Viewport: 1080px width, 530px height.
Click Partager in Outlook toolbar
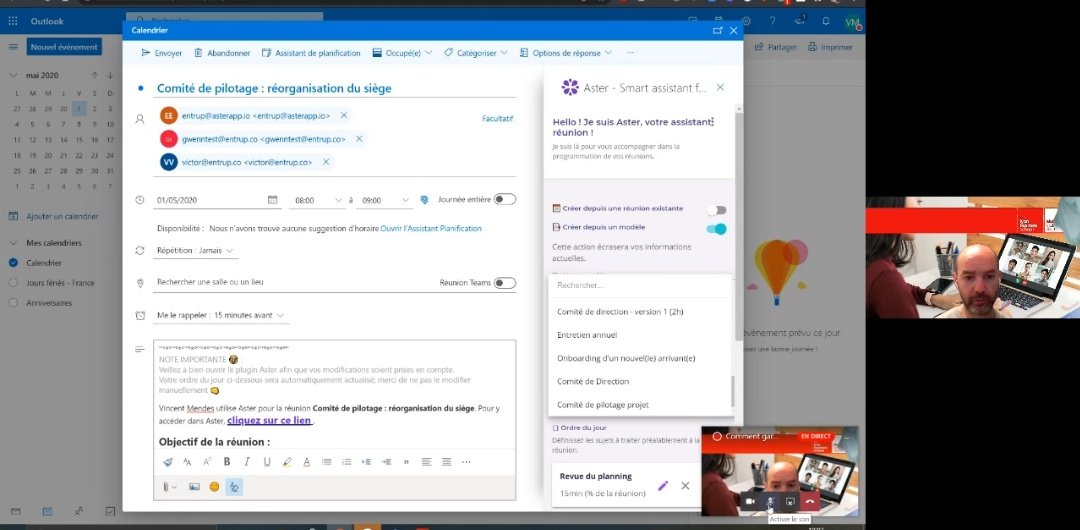point(776,47)
